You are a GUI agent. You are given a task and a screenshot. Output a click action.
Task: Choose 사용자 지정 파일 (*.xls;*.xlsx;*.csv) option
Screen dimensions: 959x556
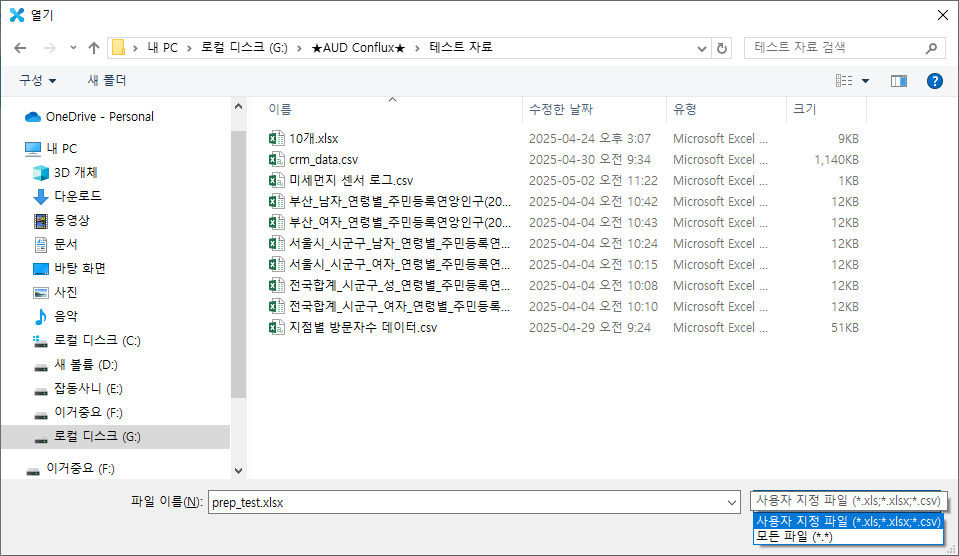pyautogui.click(x=848, y=522)
